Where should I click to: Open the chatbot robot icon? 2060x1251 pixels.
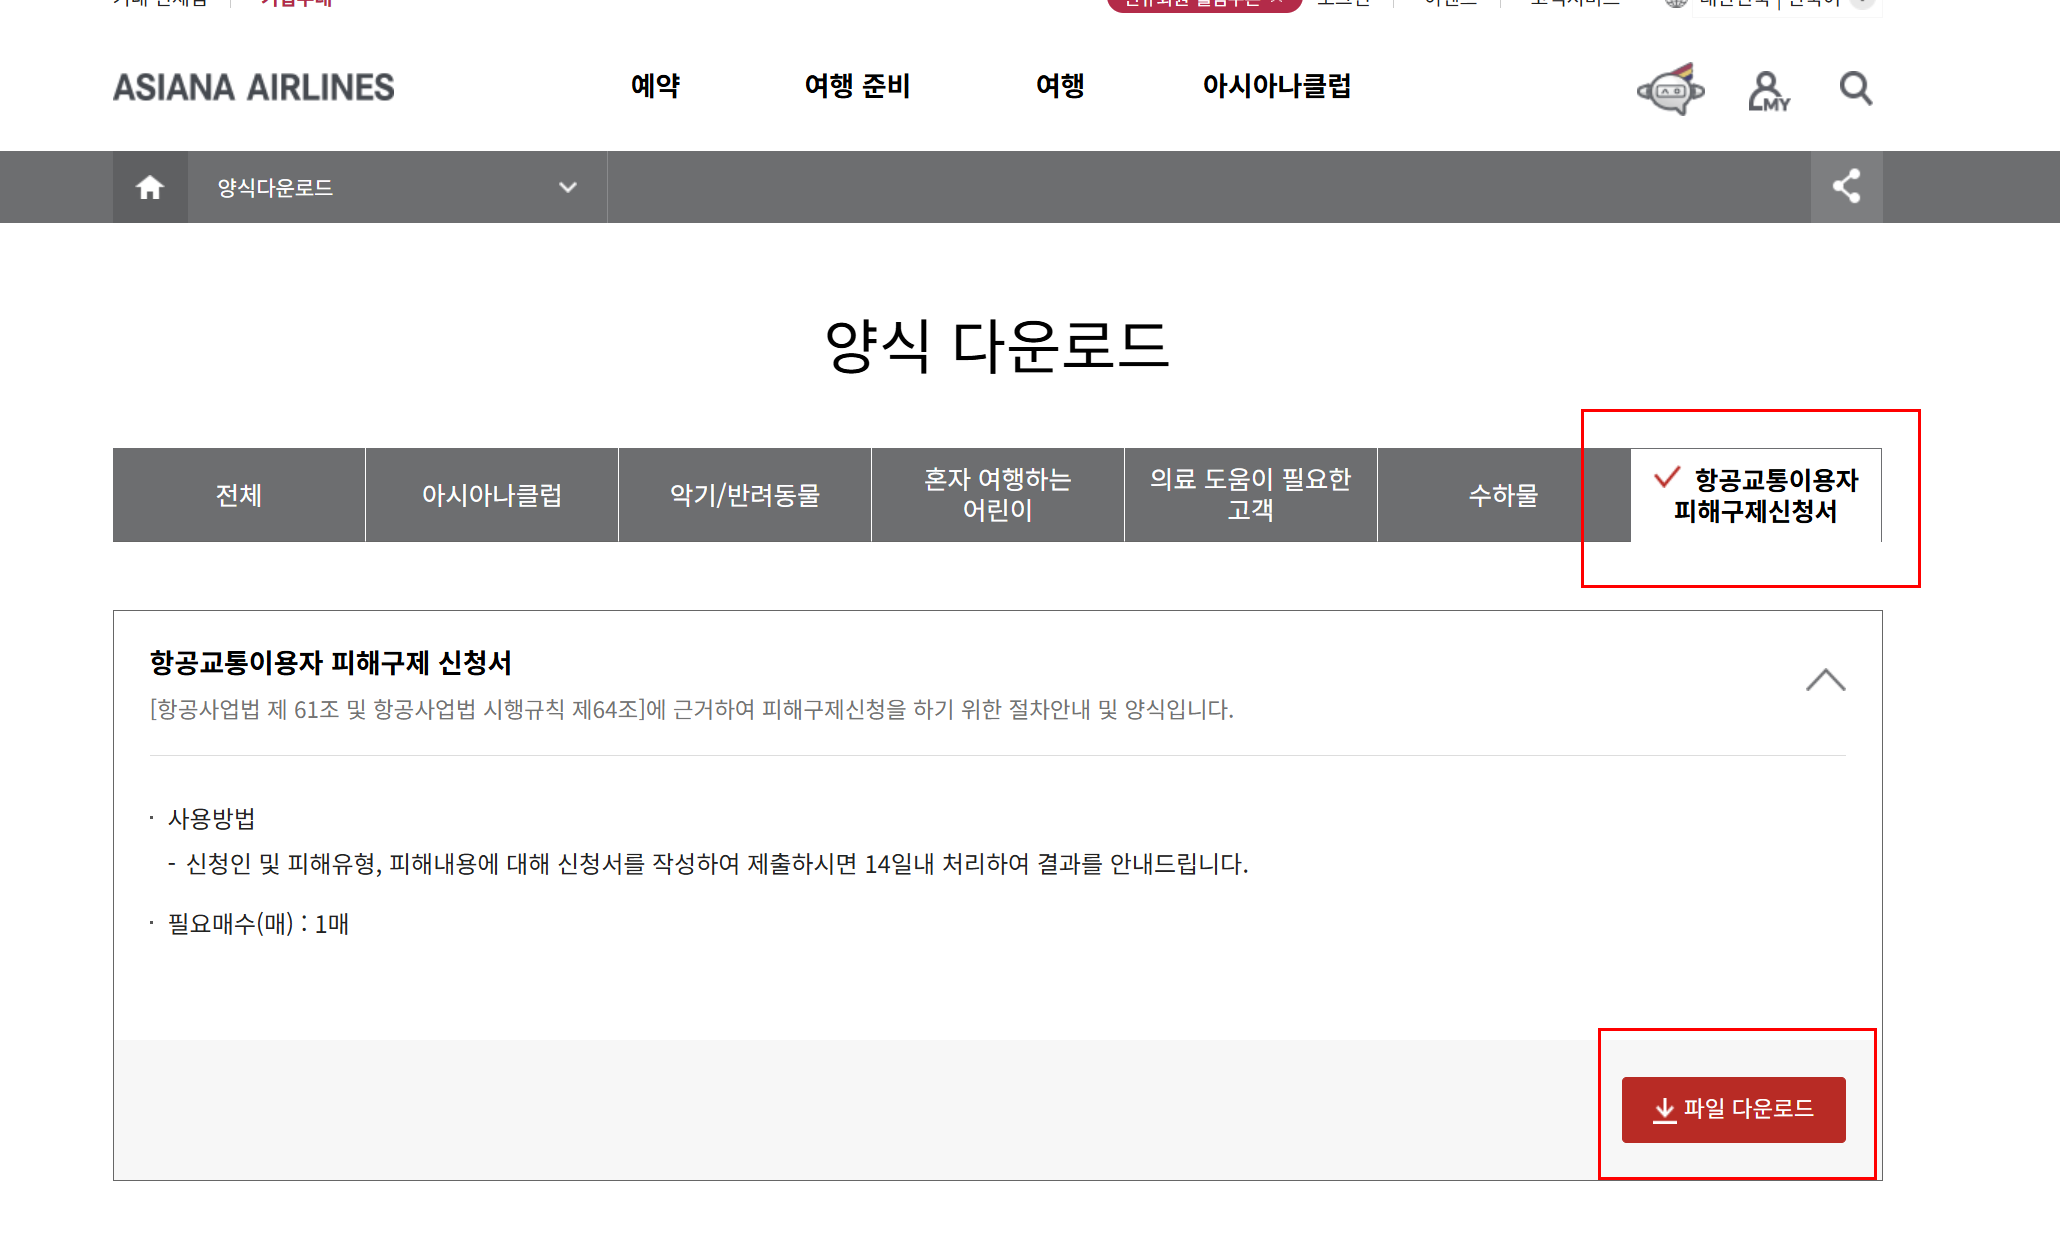[1670, 90]
